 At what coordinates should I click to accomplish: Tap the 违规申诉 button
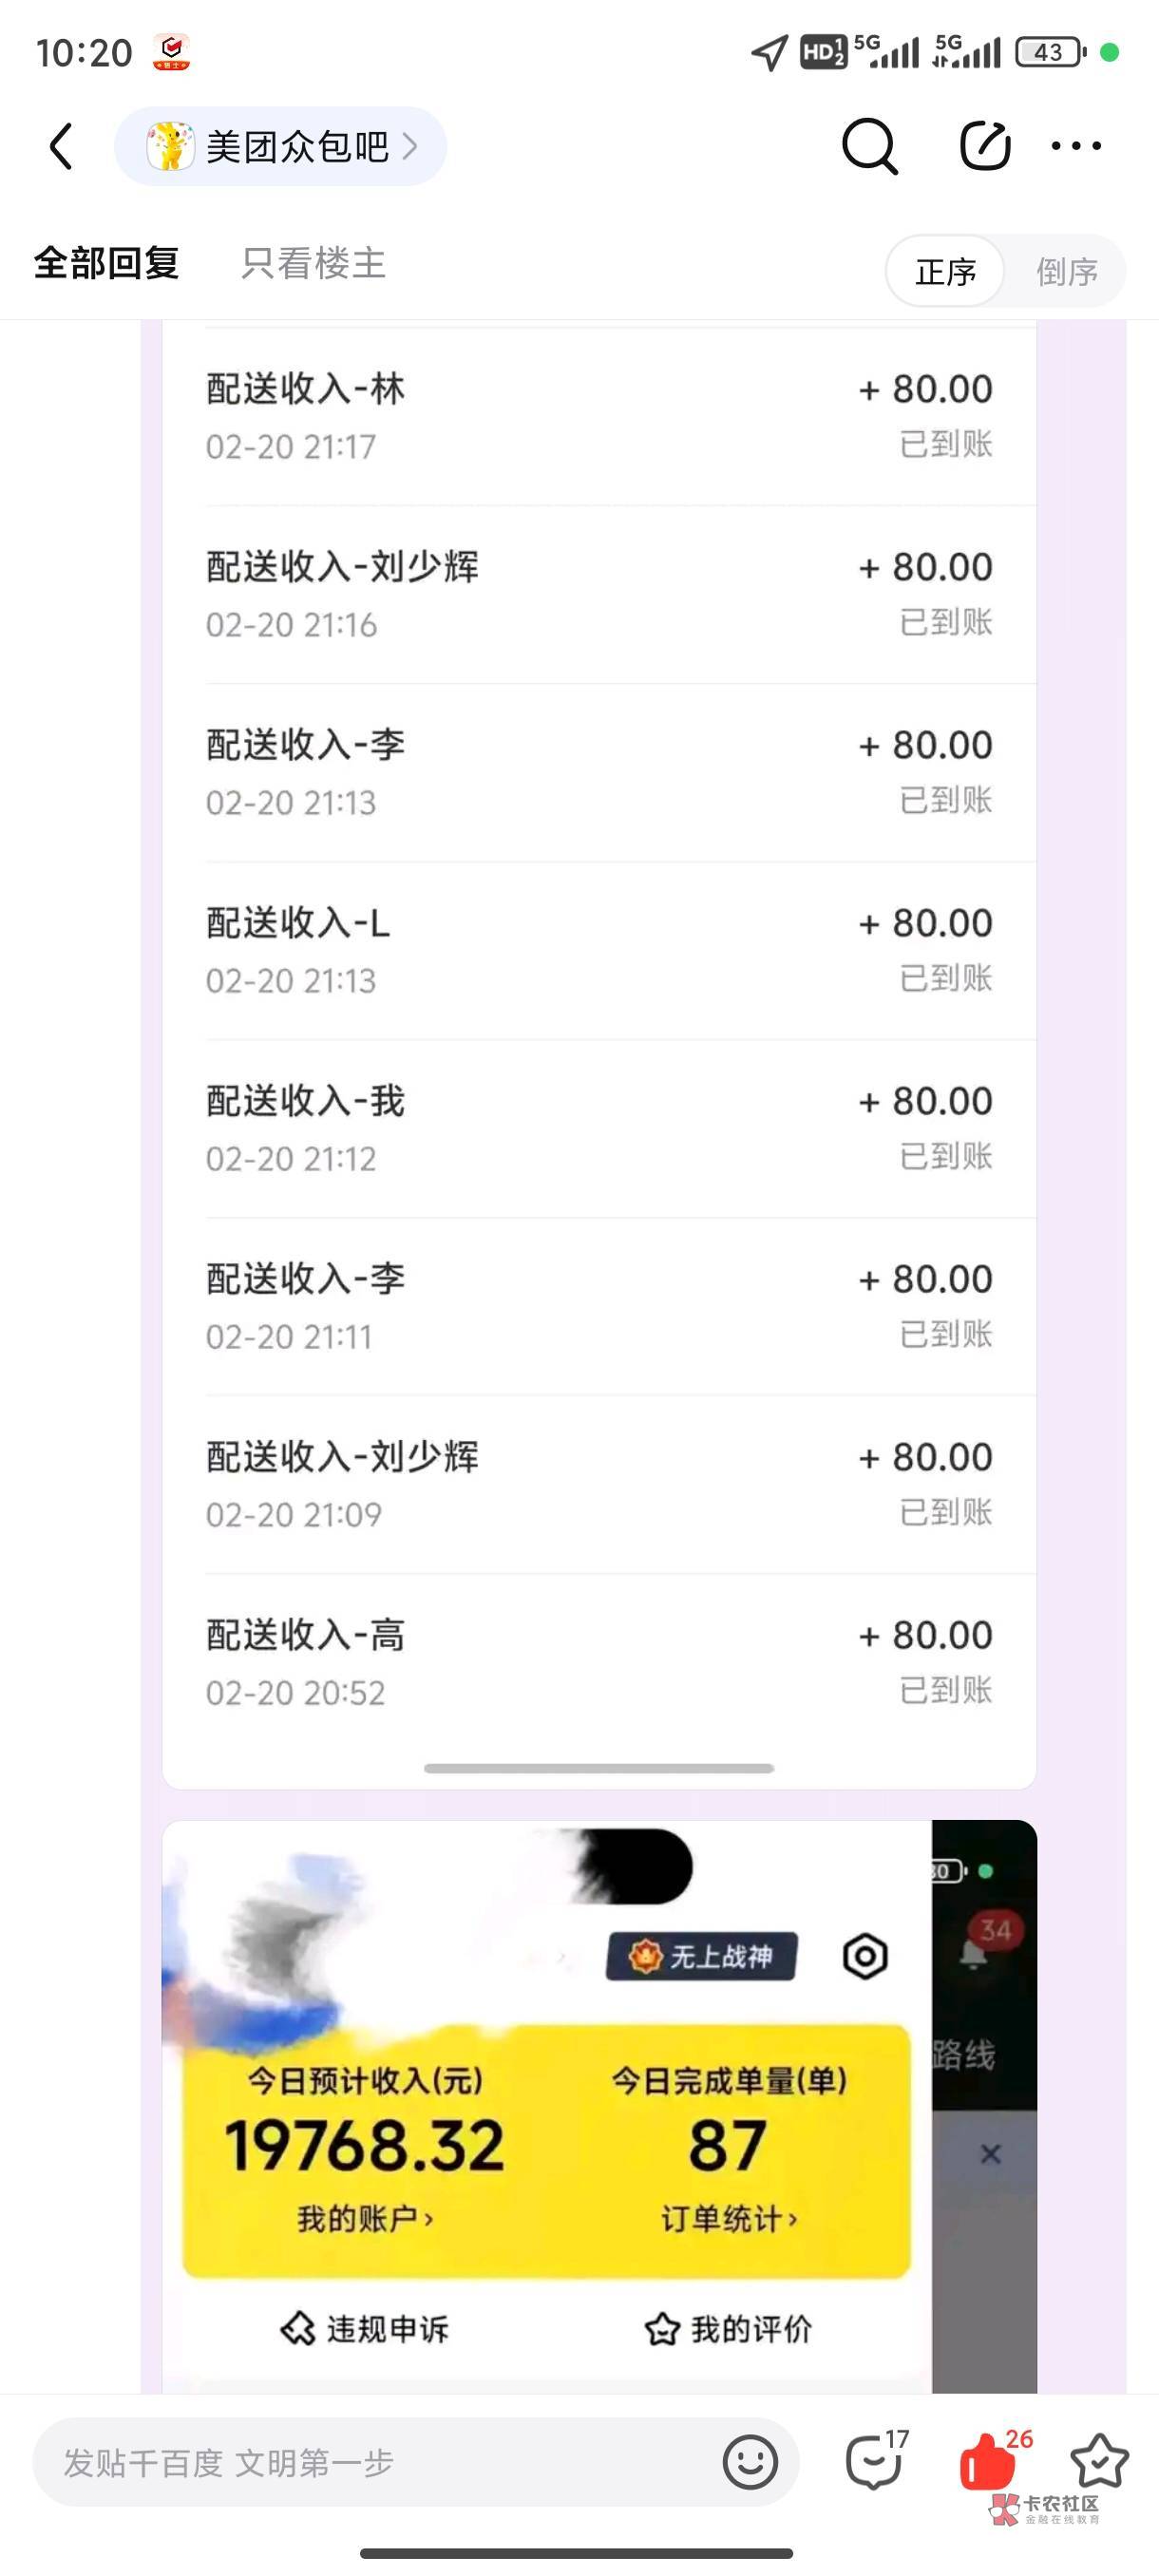coord(365,2329)
